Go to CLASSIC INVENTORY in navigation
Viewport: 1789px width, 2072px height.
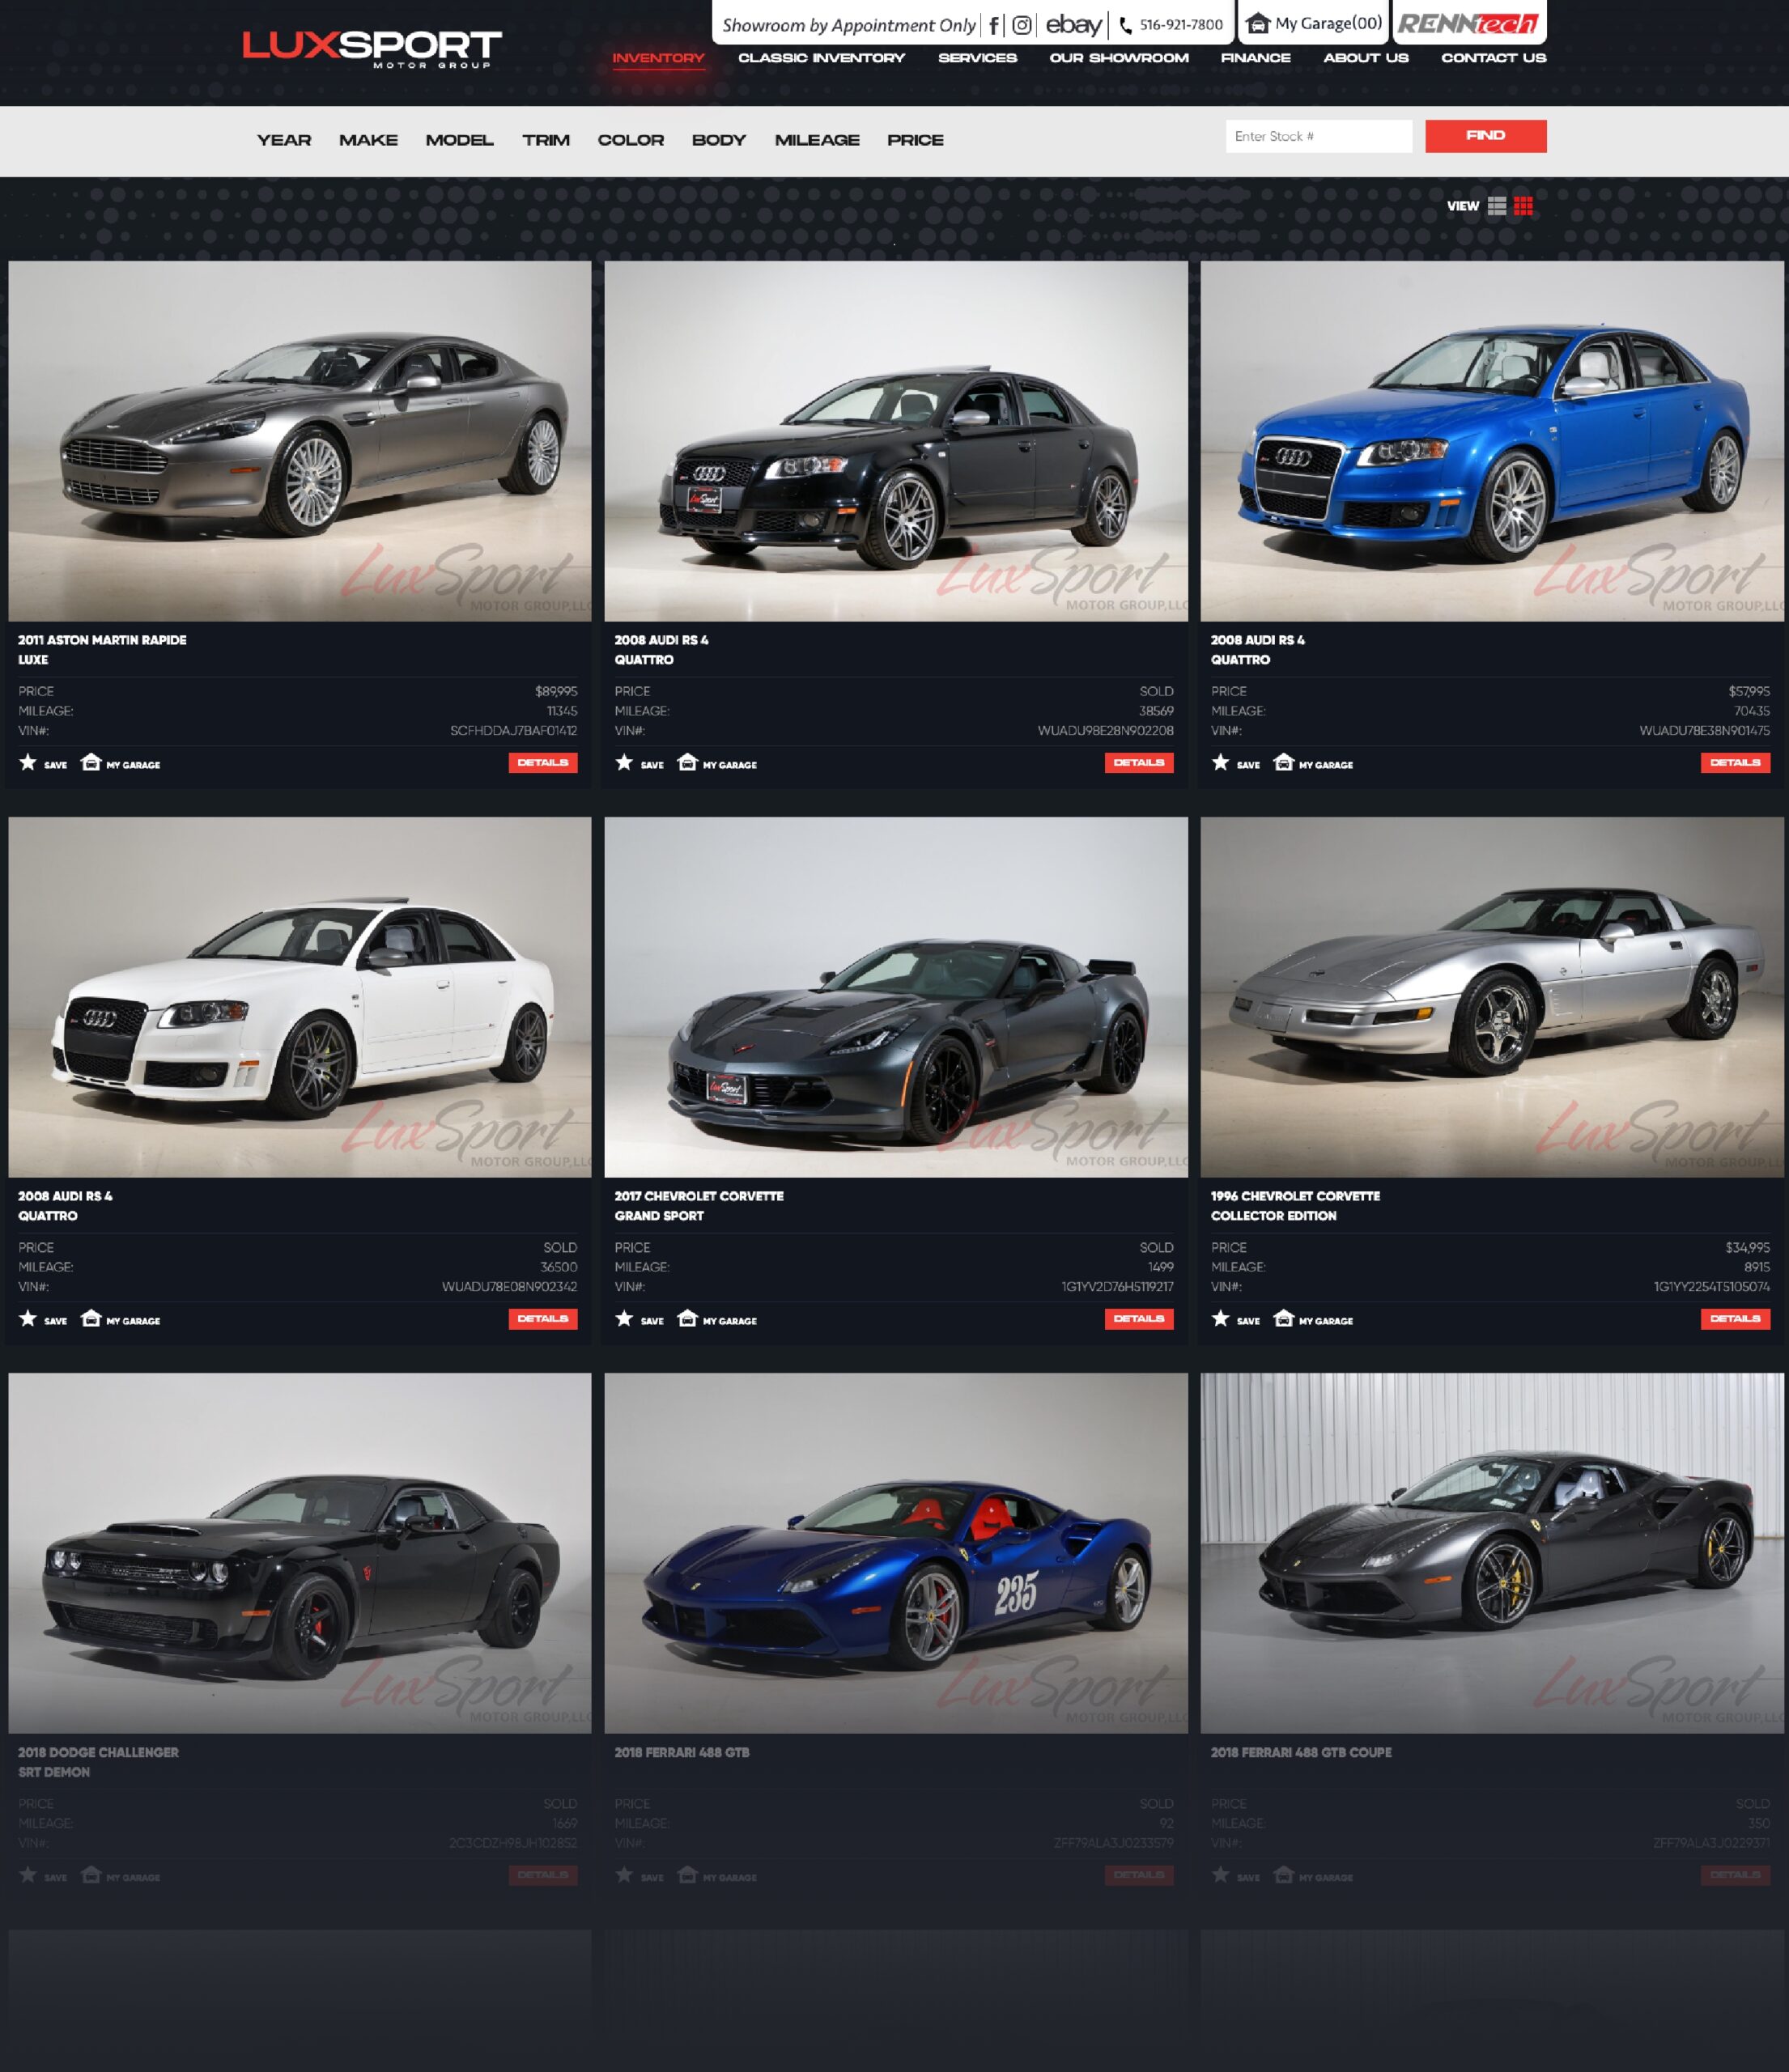point(822,58)
